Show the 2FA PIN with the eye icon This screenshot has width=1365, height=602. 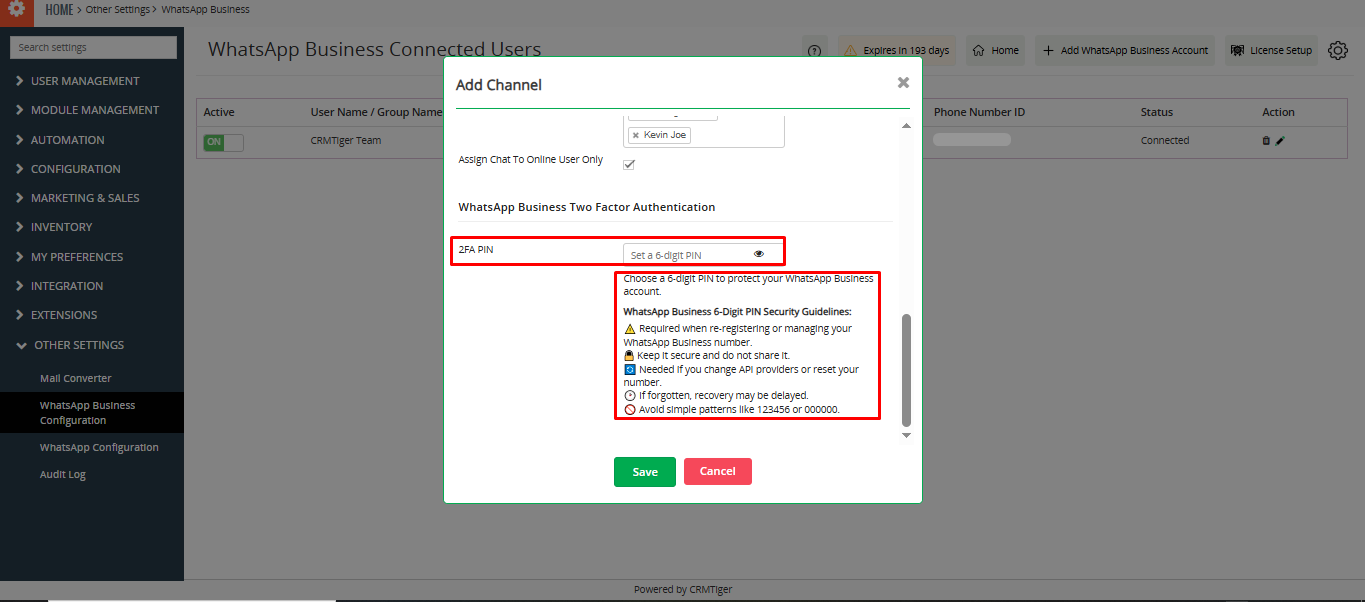point(759,254)
